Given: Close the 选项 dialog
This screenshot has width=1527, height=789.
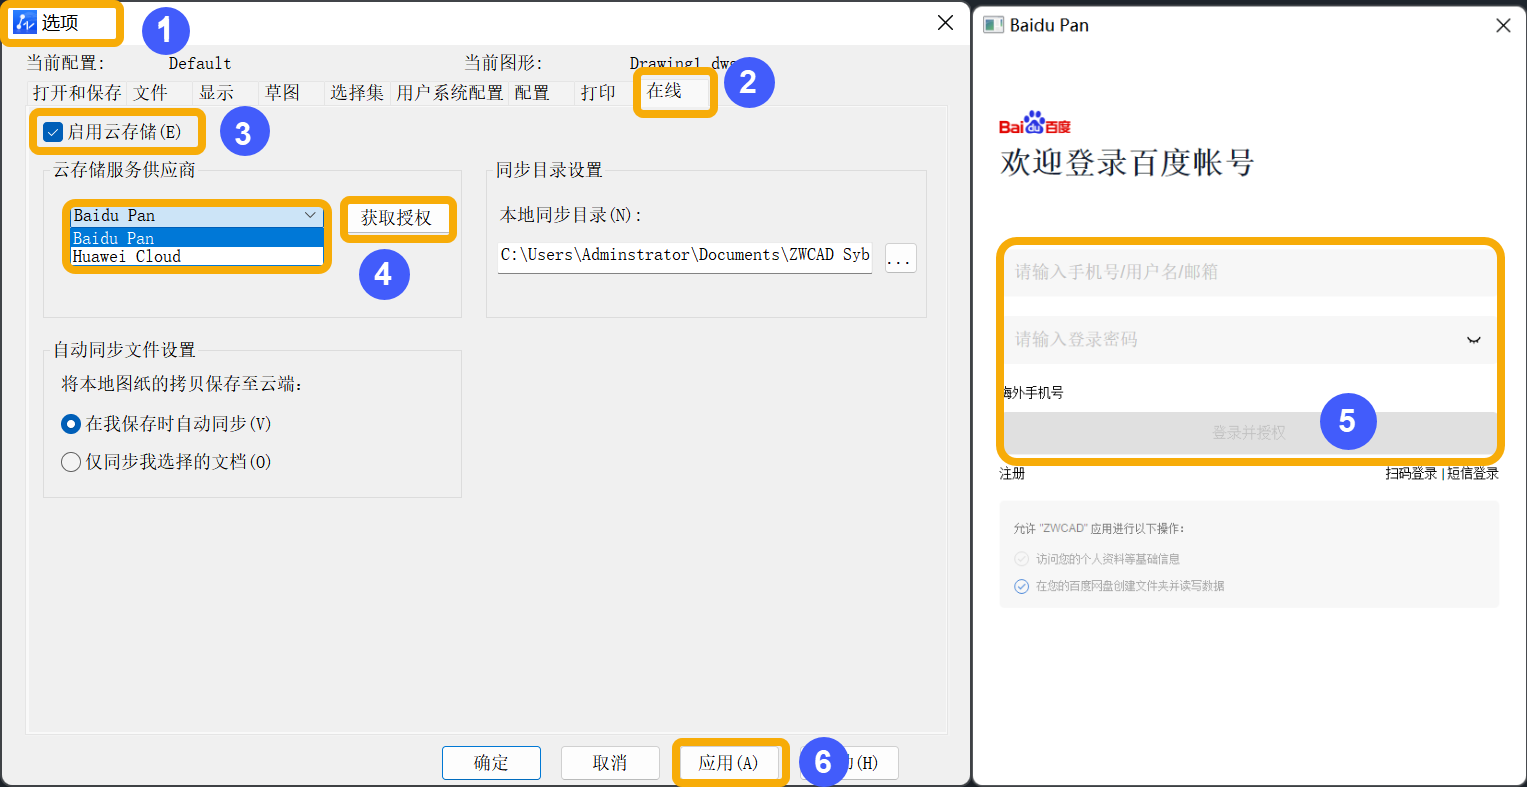Looking at the screenshot, I should click(945, 22).
